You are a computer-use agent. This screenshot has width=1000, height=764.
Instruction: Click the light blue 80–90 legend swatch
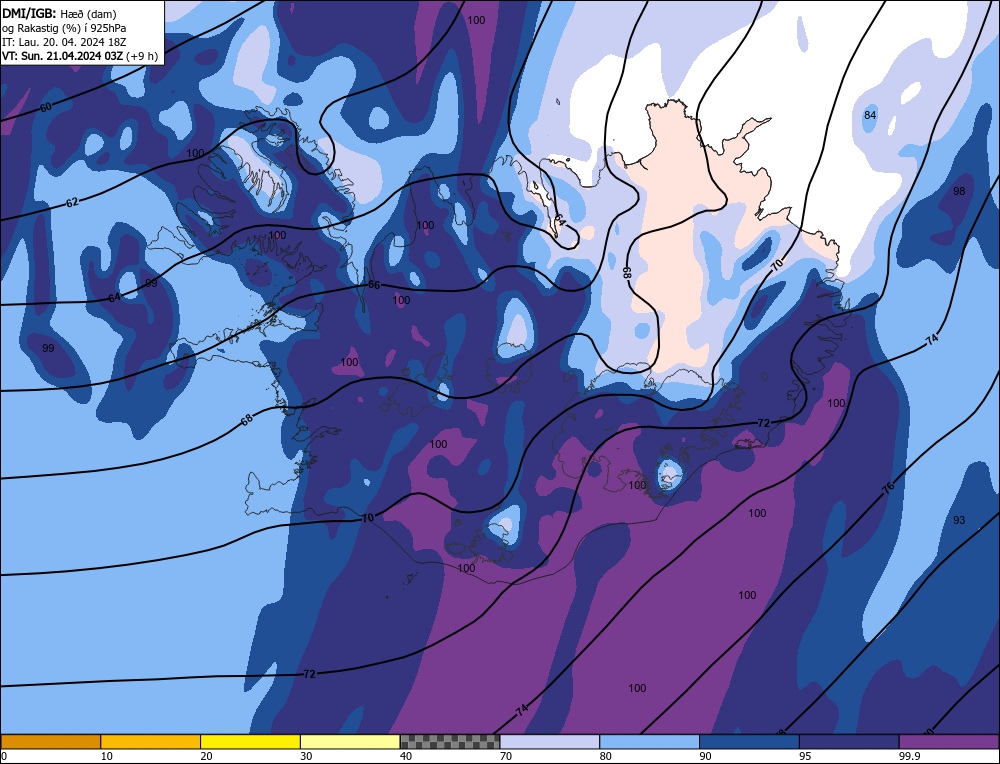(649, 742)
